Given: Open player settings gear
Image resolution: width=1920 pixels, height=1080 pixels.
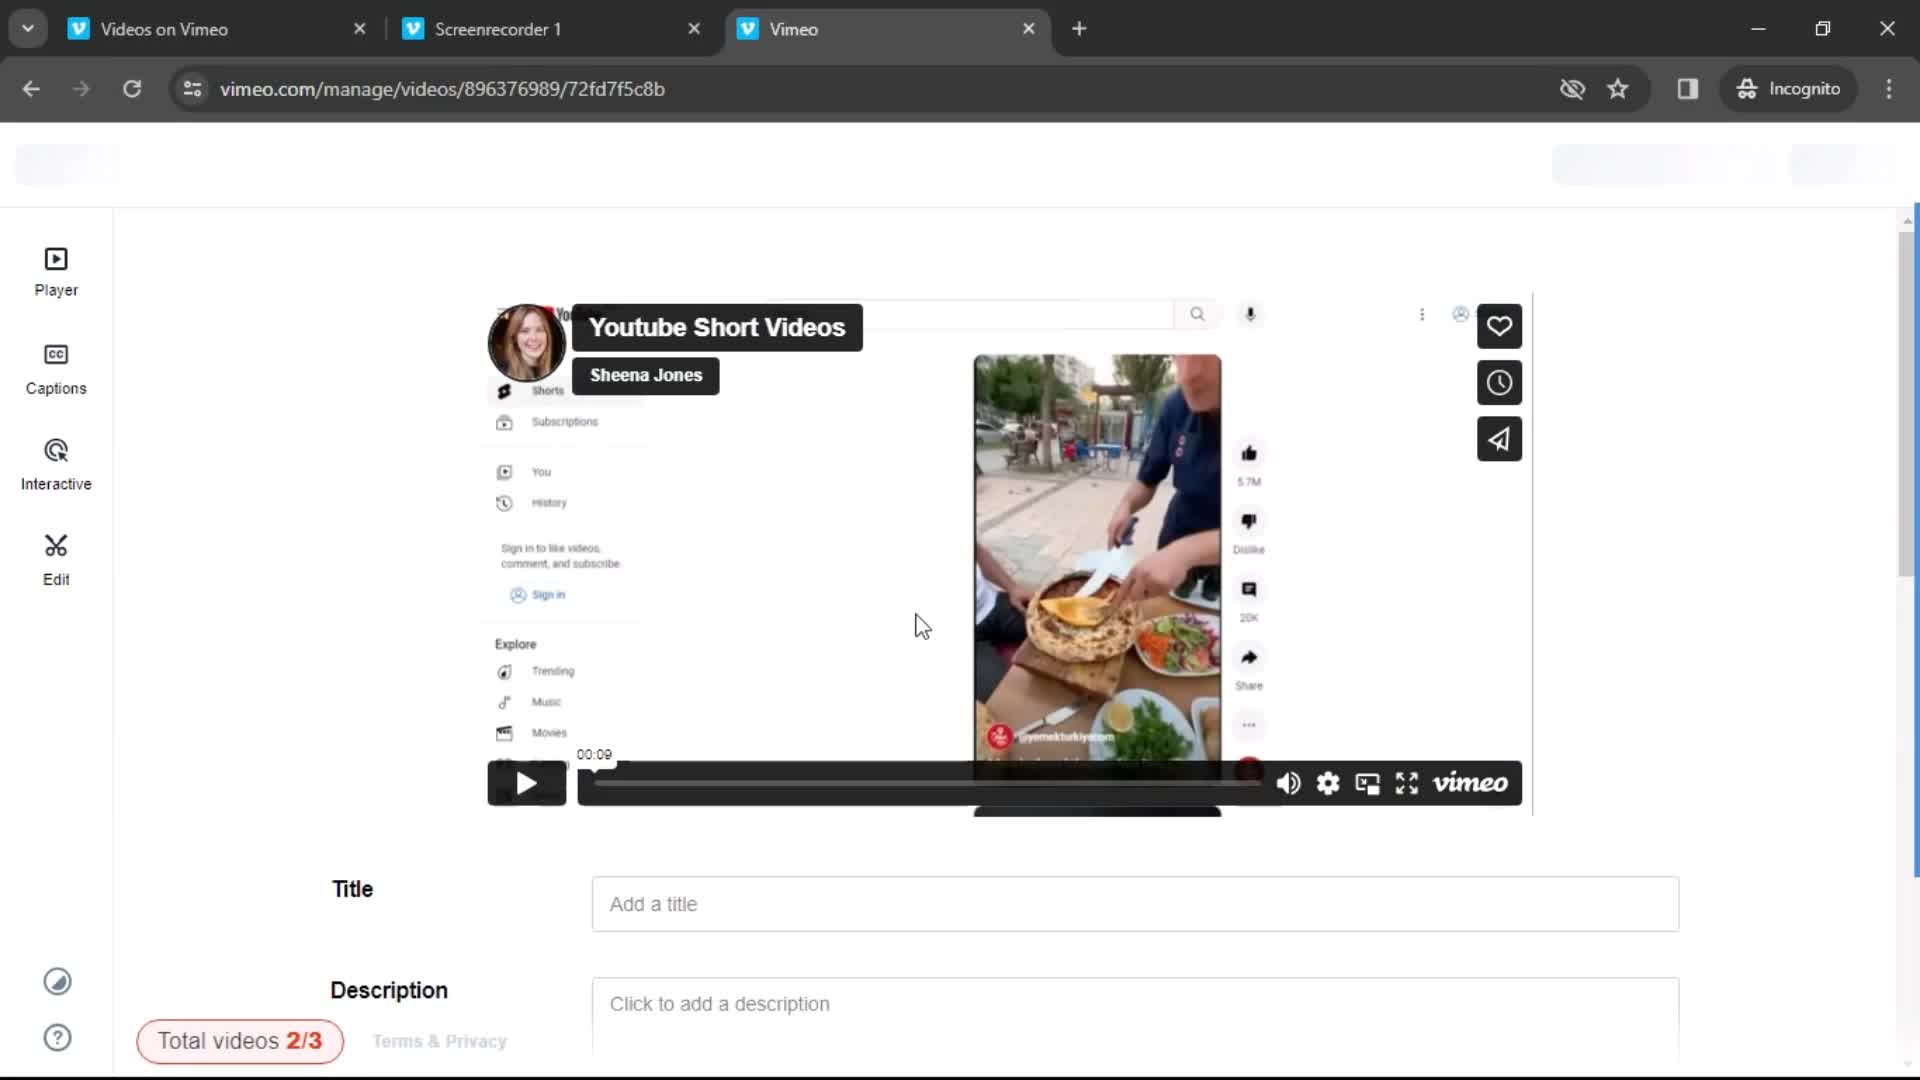Looking at the screenshot, I should pyautogui.click(x=1328, y=783).
